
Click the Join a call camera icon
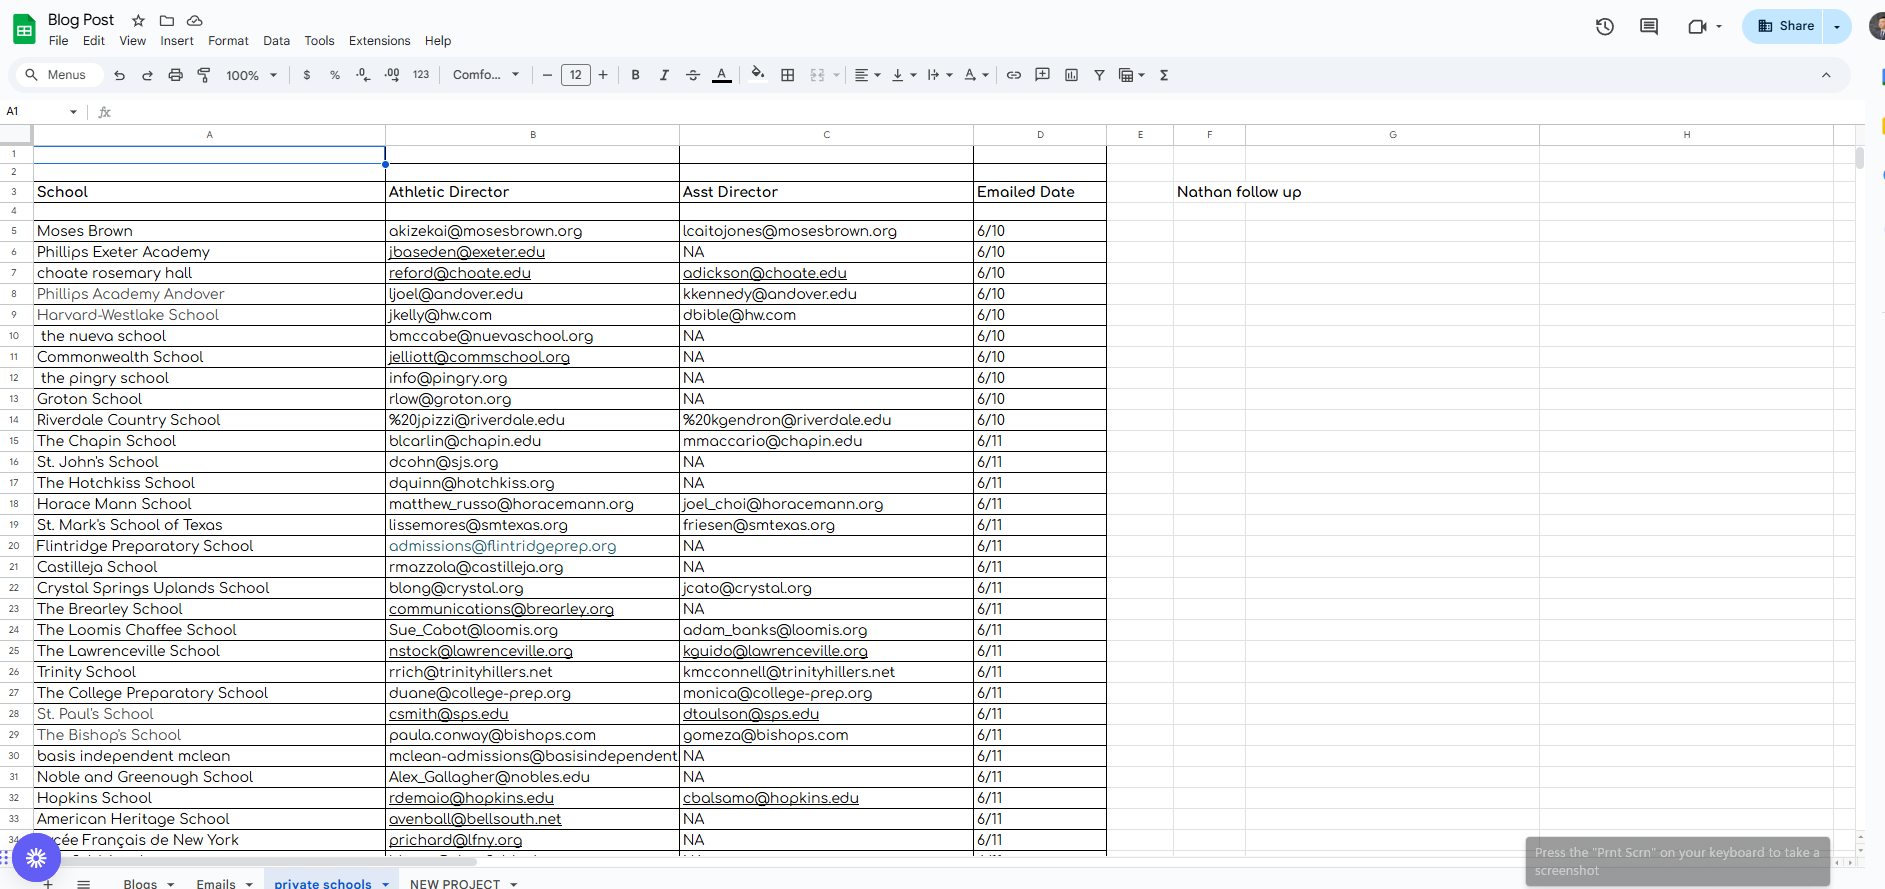(1697, 27)
